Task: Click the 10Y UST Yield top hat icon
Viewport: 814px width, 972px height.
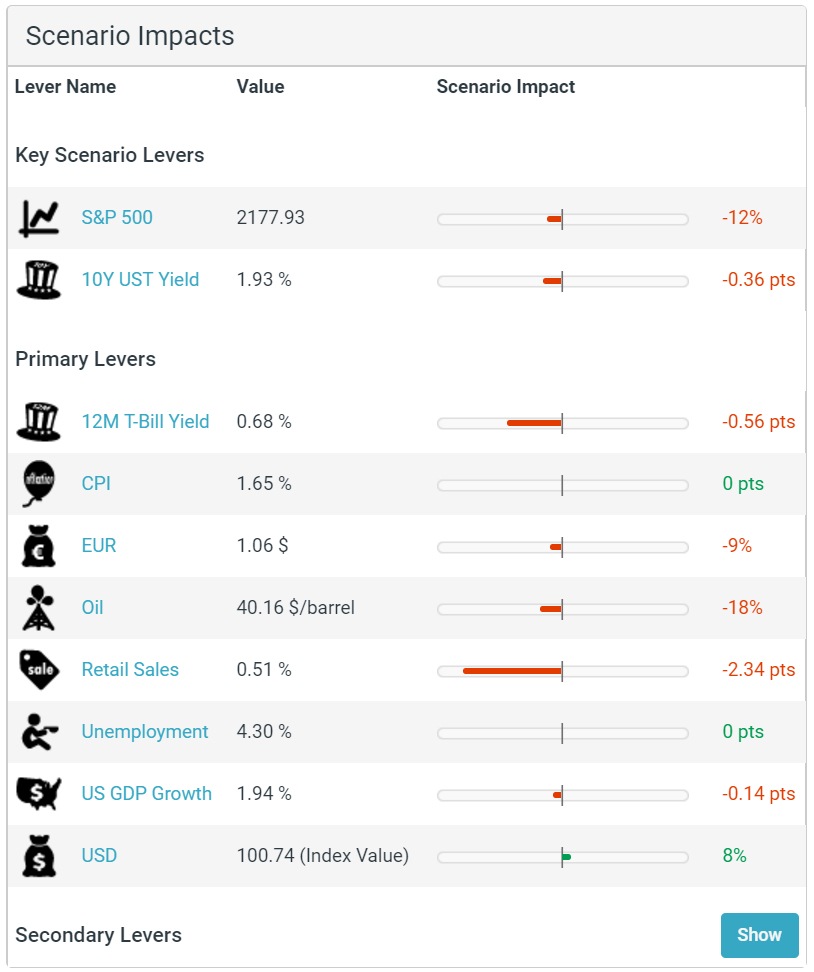Action: (39, 280)
